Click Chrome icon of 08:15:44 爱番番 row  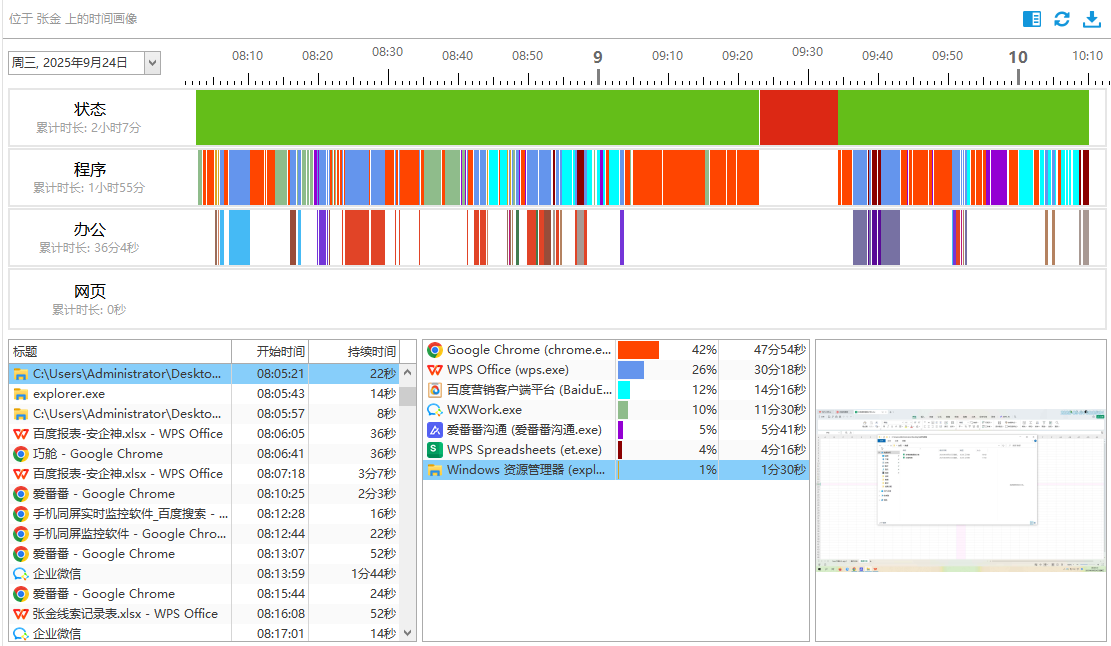(x=21, y=594)
